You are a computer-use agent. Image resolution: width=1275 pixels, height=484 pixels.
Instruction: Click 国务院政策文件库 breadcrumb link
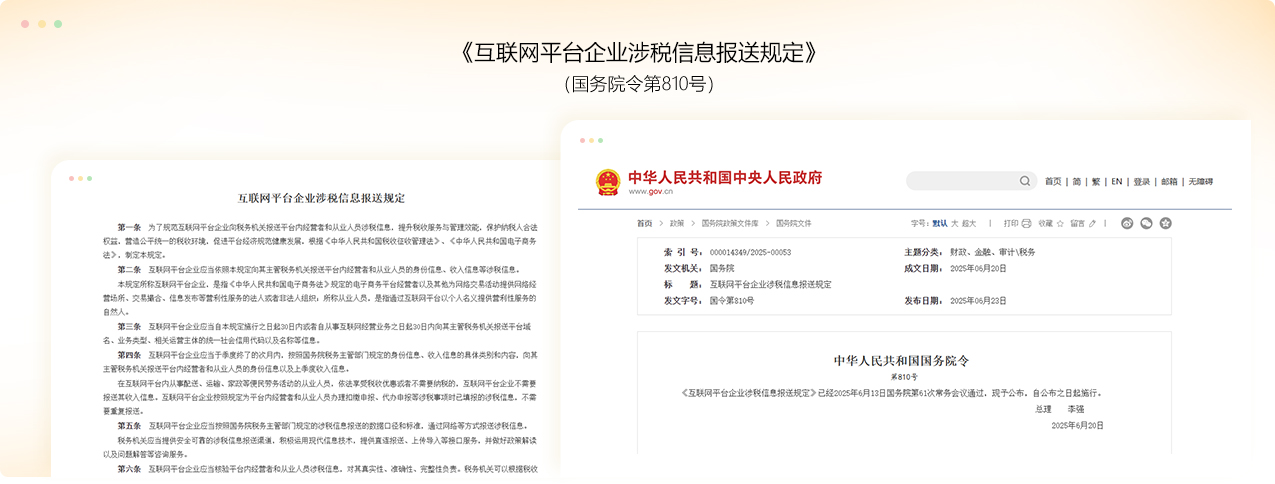pos(730,223)
